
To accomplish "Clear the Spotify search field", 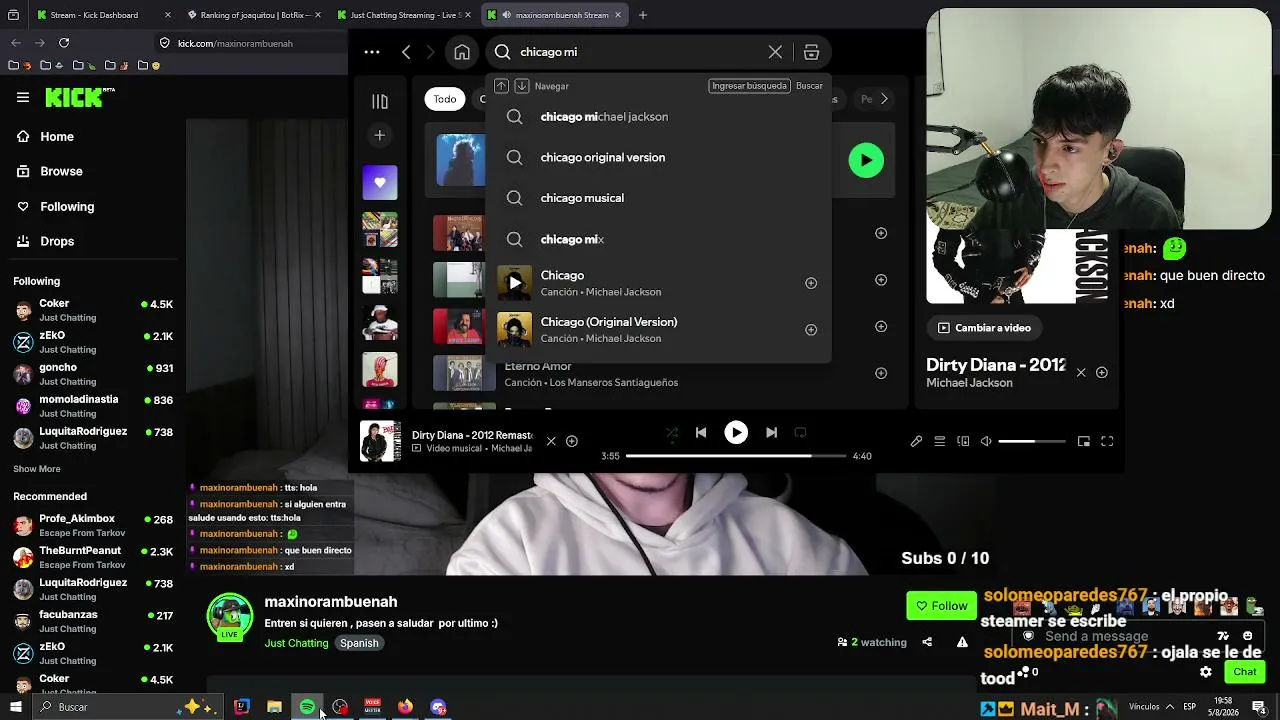I will click(775, 52).
